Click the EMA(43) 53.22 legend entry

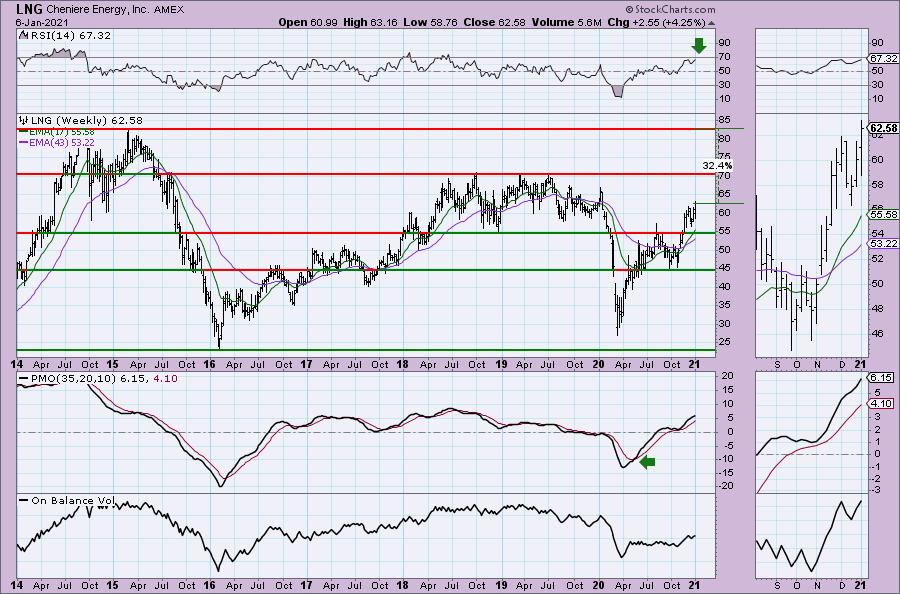click(x=62, y=142)
